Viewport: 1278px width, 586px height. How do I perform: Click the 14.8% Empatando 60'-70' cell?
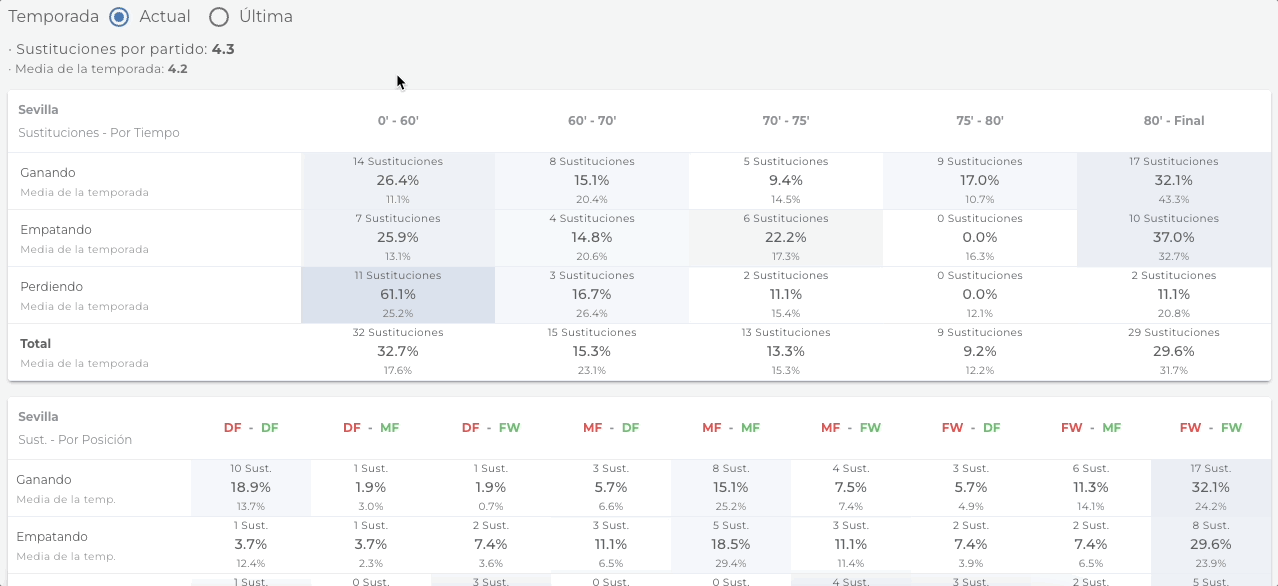(592, 238)
